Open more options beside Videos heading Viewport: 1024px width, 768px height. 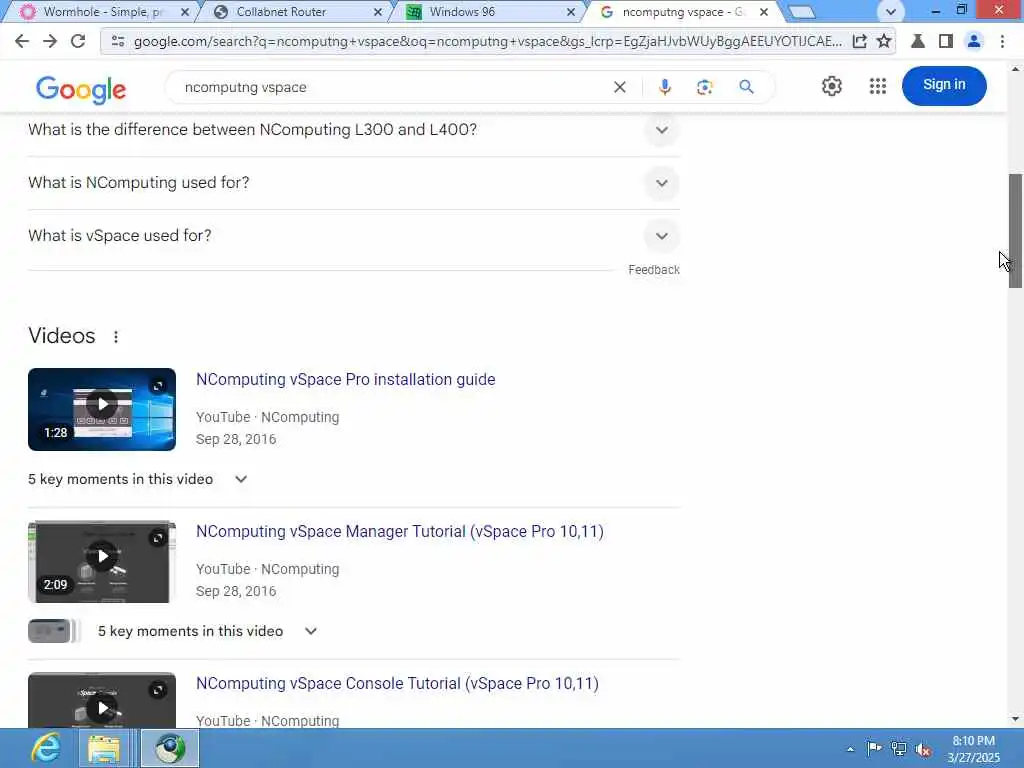(116, 337)
